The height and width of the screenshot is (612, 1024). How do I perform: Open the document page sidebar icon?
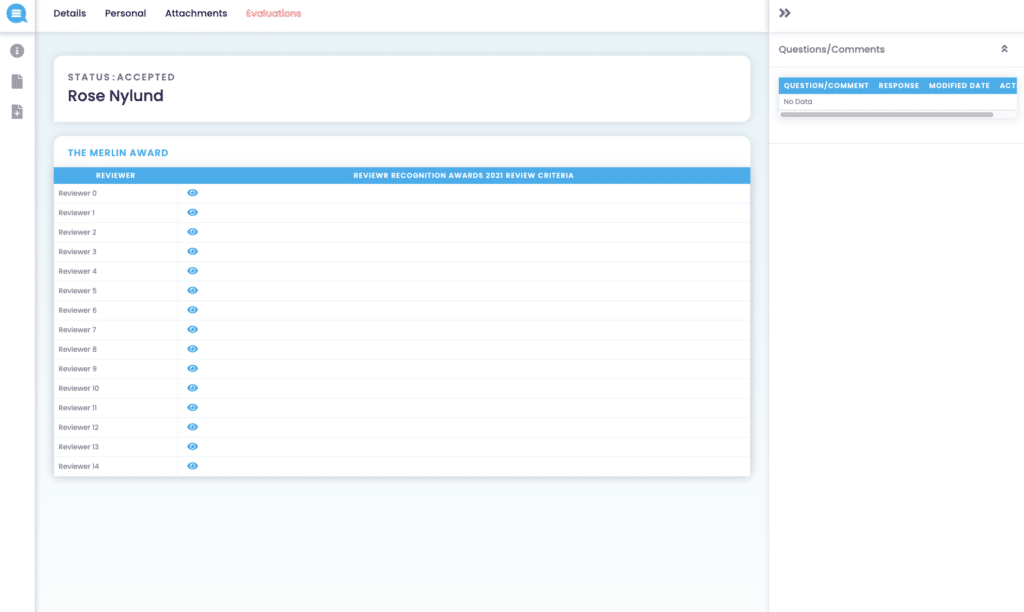(x=17, y=81)
